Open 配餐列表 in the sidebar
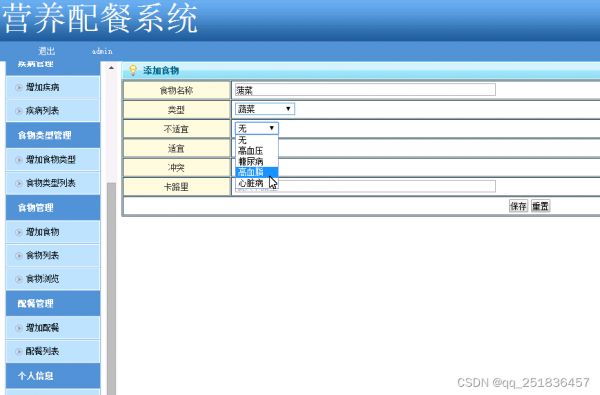This screenshot has height=395, width=600. click(x=42, y=351)
